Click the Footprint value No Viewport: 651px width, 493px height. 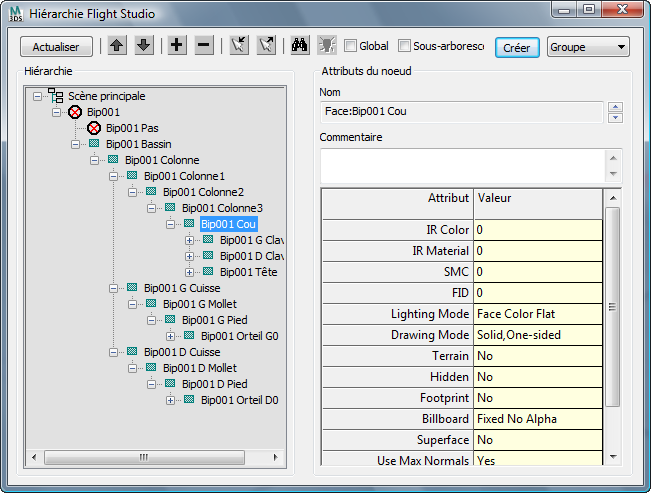[538, 398]
